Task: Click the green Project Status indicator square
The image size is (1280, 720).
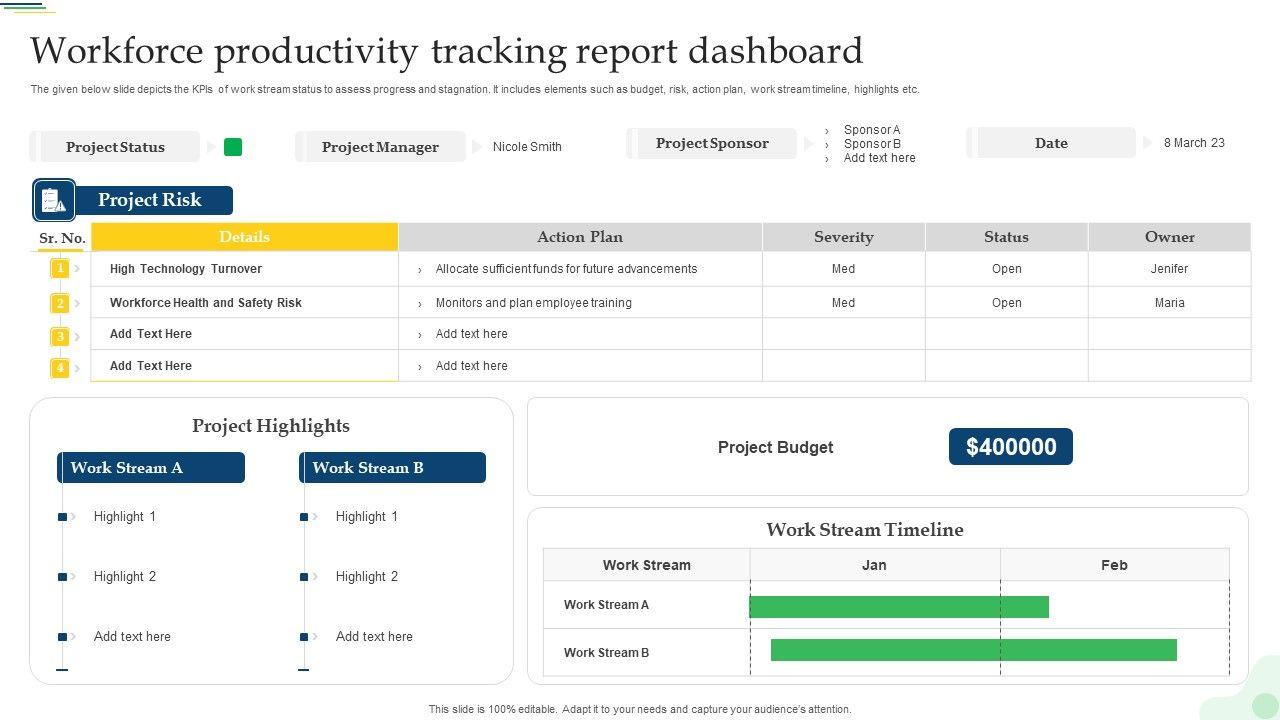Action: [233, 147]
